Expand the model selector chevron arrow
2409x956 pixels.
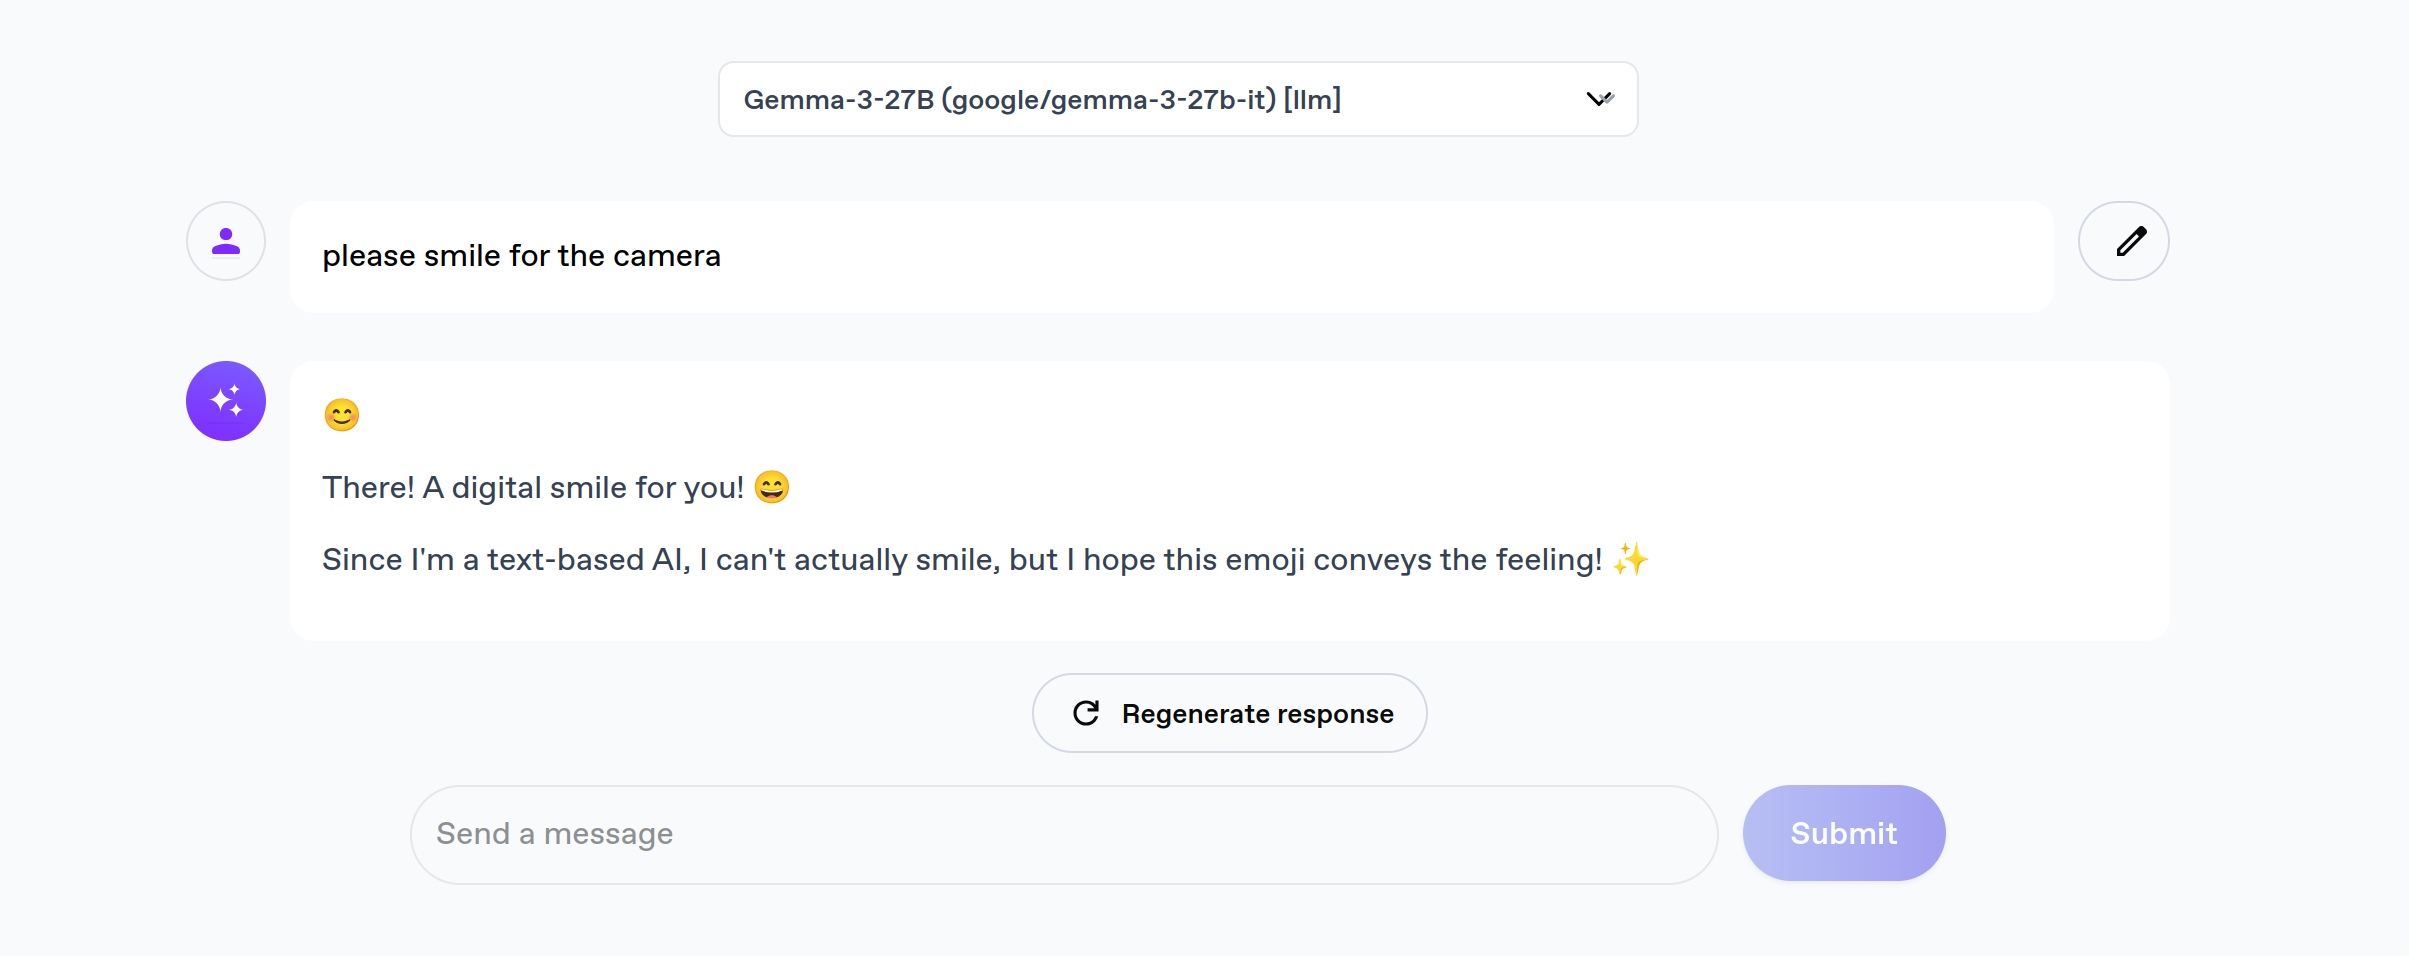pyautogui.click(x=1599, y=99)
